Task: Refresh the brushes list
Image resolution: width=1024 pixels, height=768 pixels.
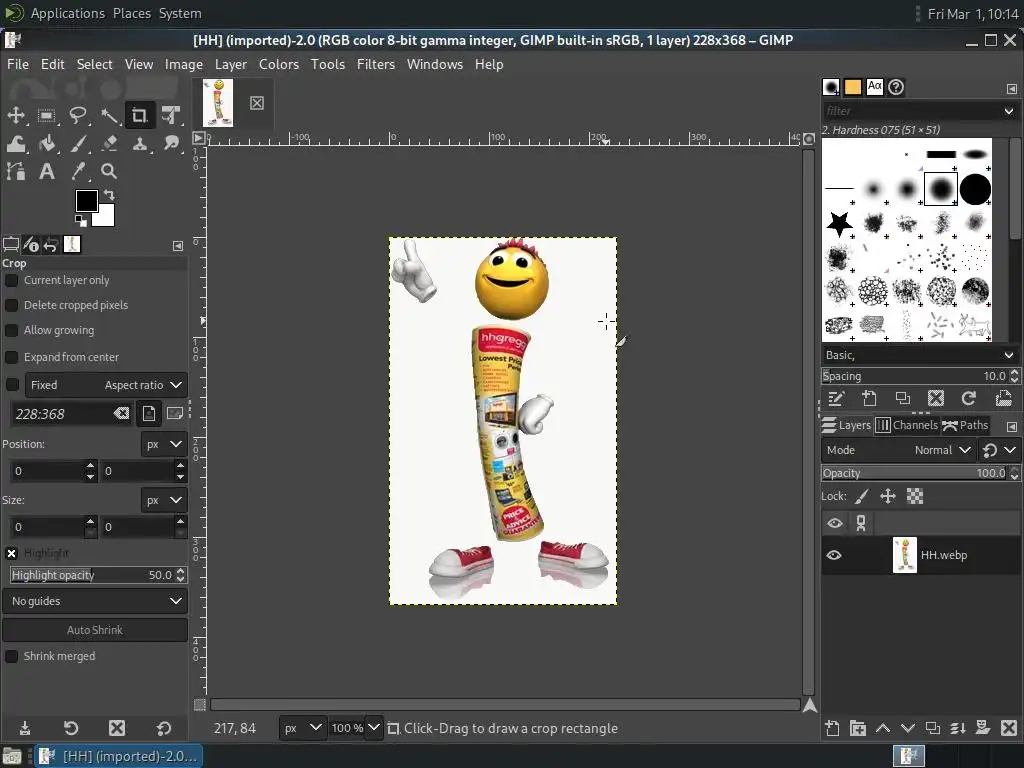Action: [x=968, y=398]
